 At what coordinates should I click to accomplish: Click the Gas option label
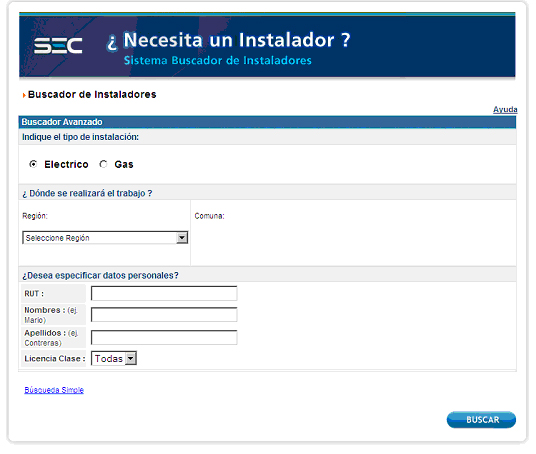click(x=124, y=164)
